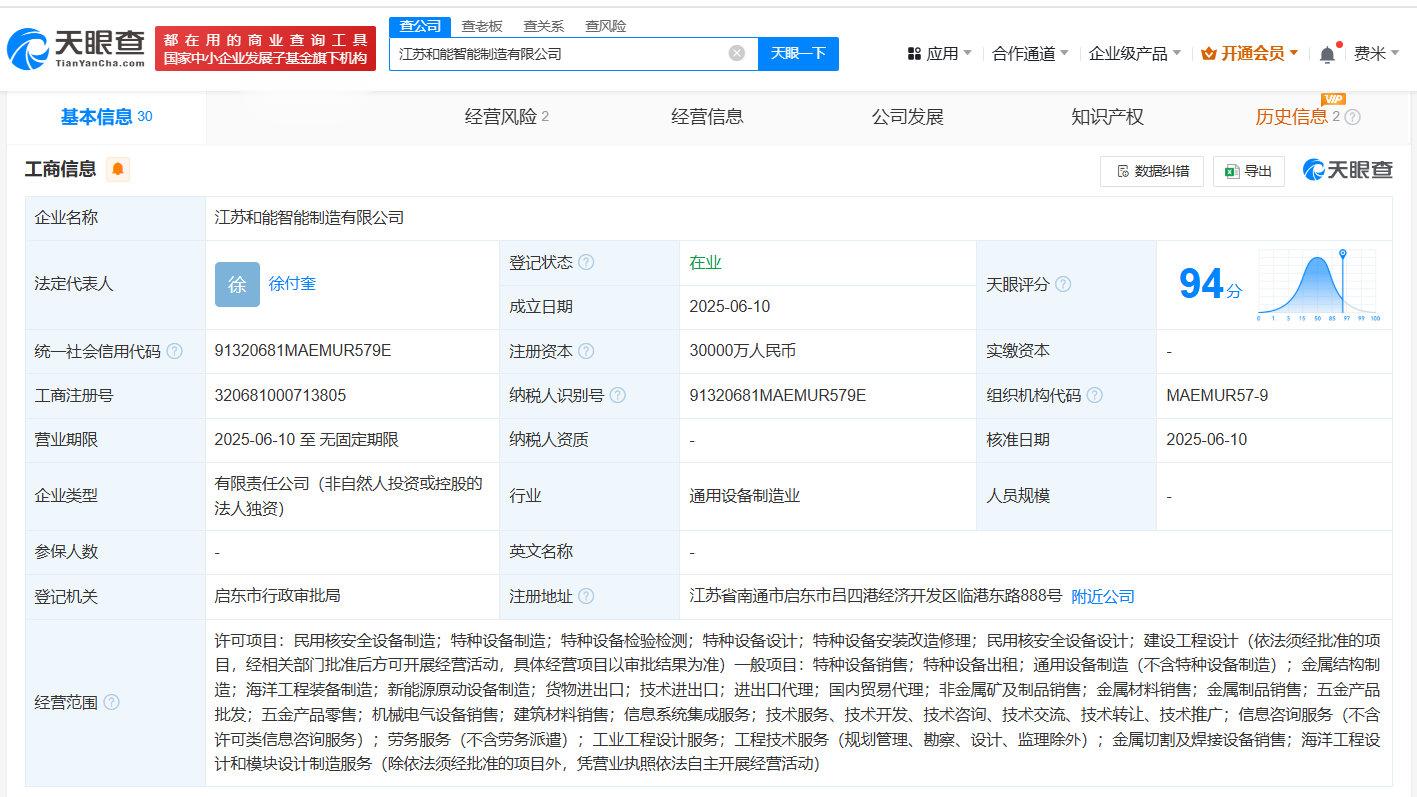Viewport: 1417px width, 797px height.
Task: Open the 合作通道 dropdown
Action: [x=1030, y=53]
